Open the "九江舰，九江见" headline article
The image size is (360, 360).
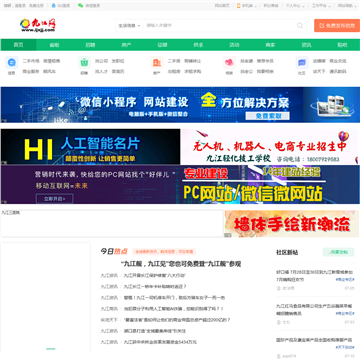[x=181, y=264]
